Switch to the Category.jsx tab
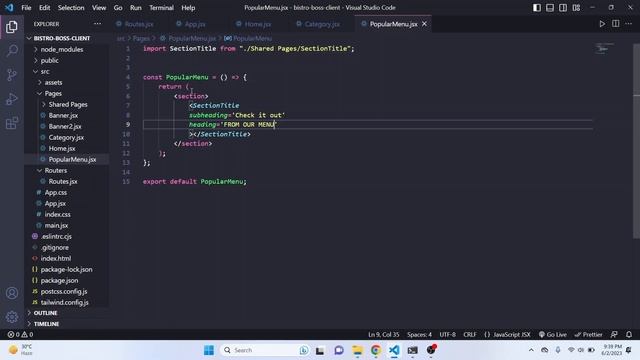Image resolution: width=640 pixels, height=360 pixels. 322,24
